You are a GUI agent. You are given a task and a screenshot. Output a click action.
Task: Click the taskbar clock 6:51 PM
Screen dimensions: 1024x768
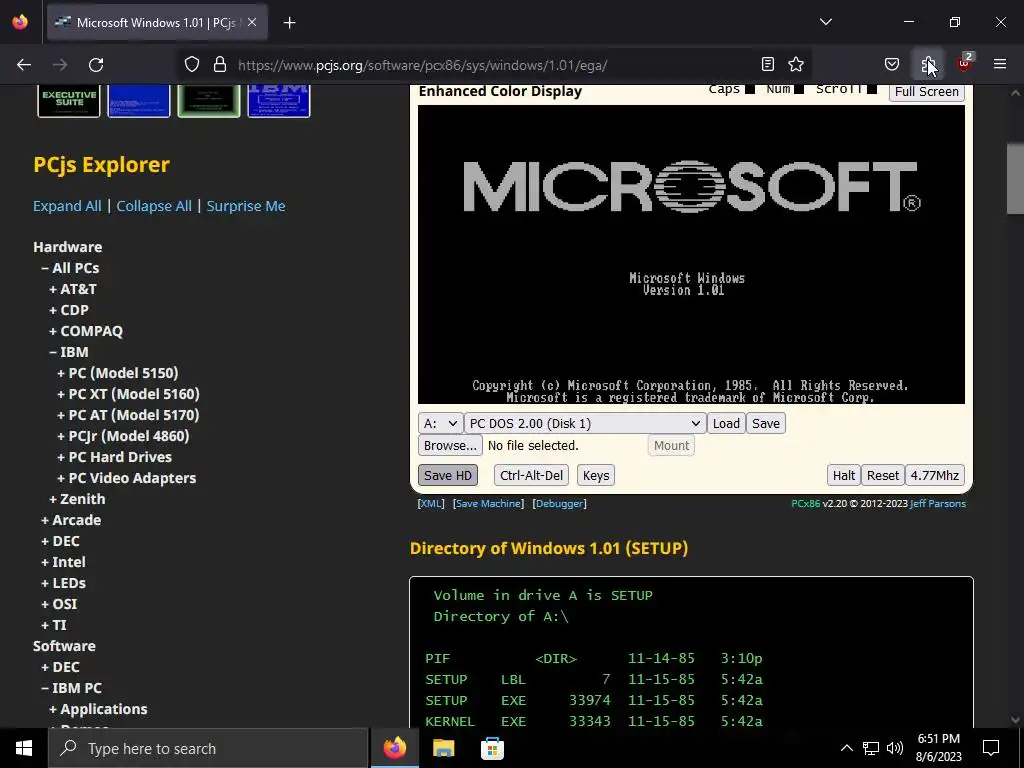tap(938, 739)
